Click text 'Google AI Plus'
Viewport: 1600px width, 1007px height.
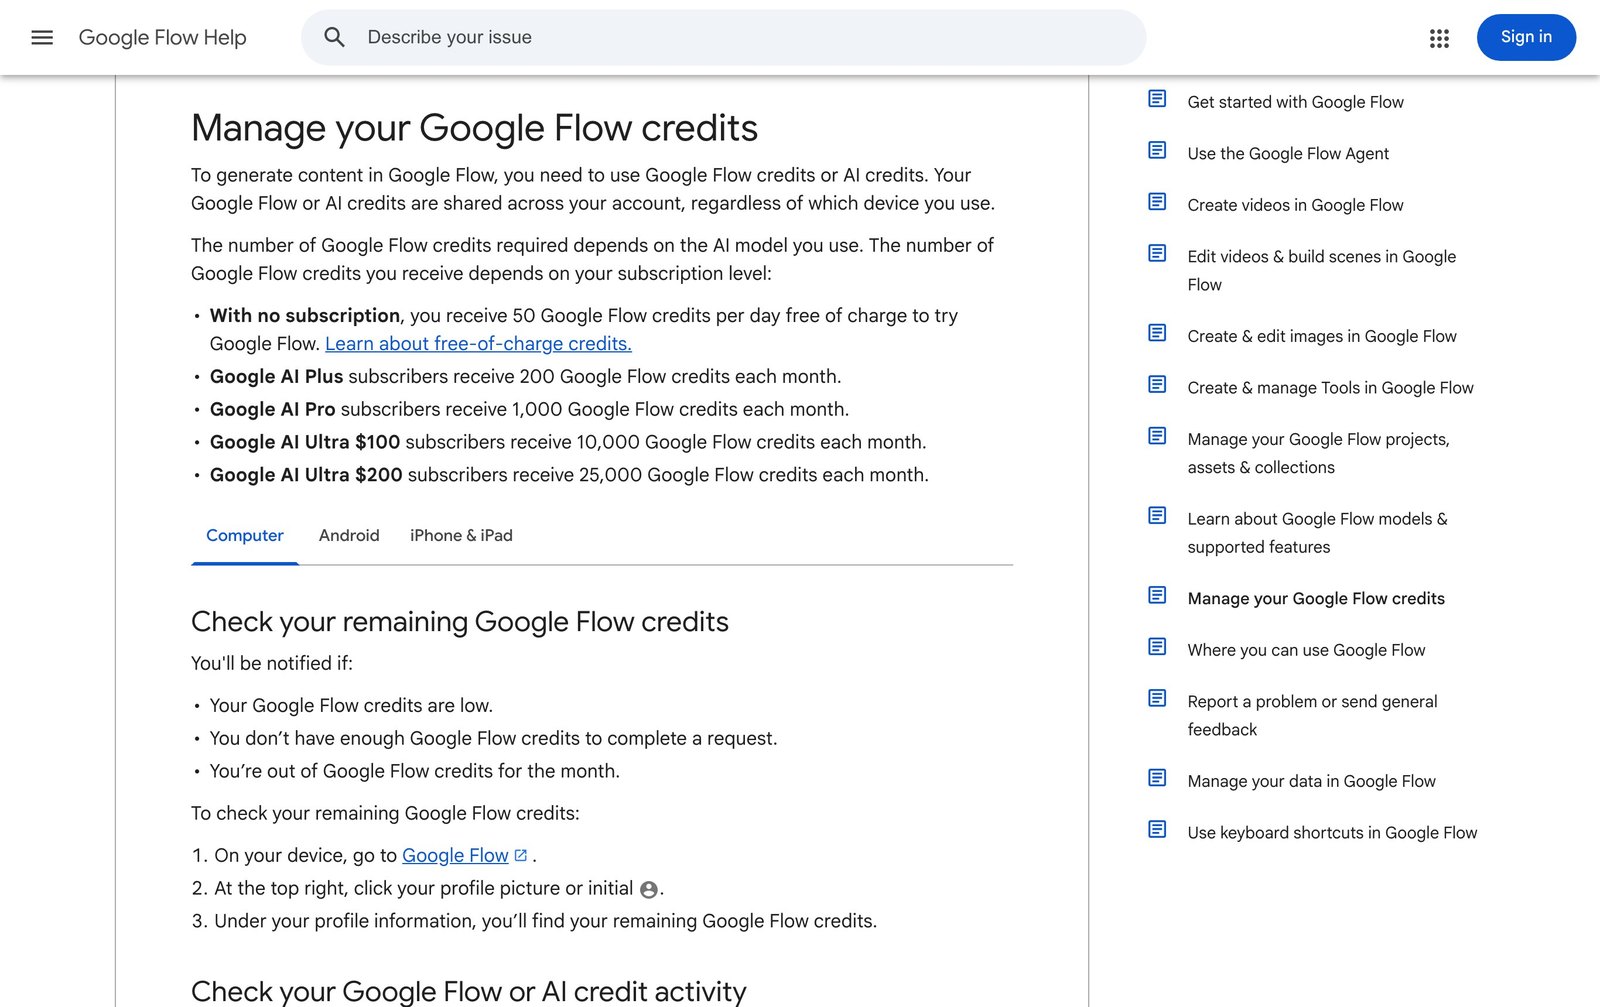pos(276,376)
